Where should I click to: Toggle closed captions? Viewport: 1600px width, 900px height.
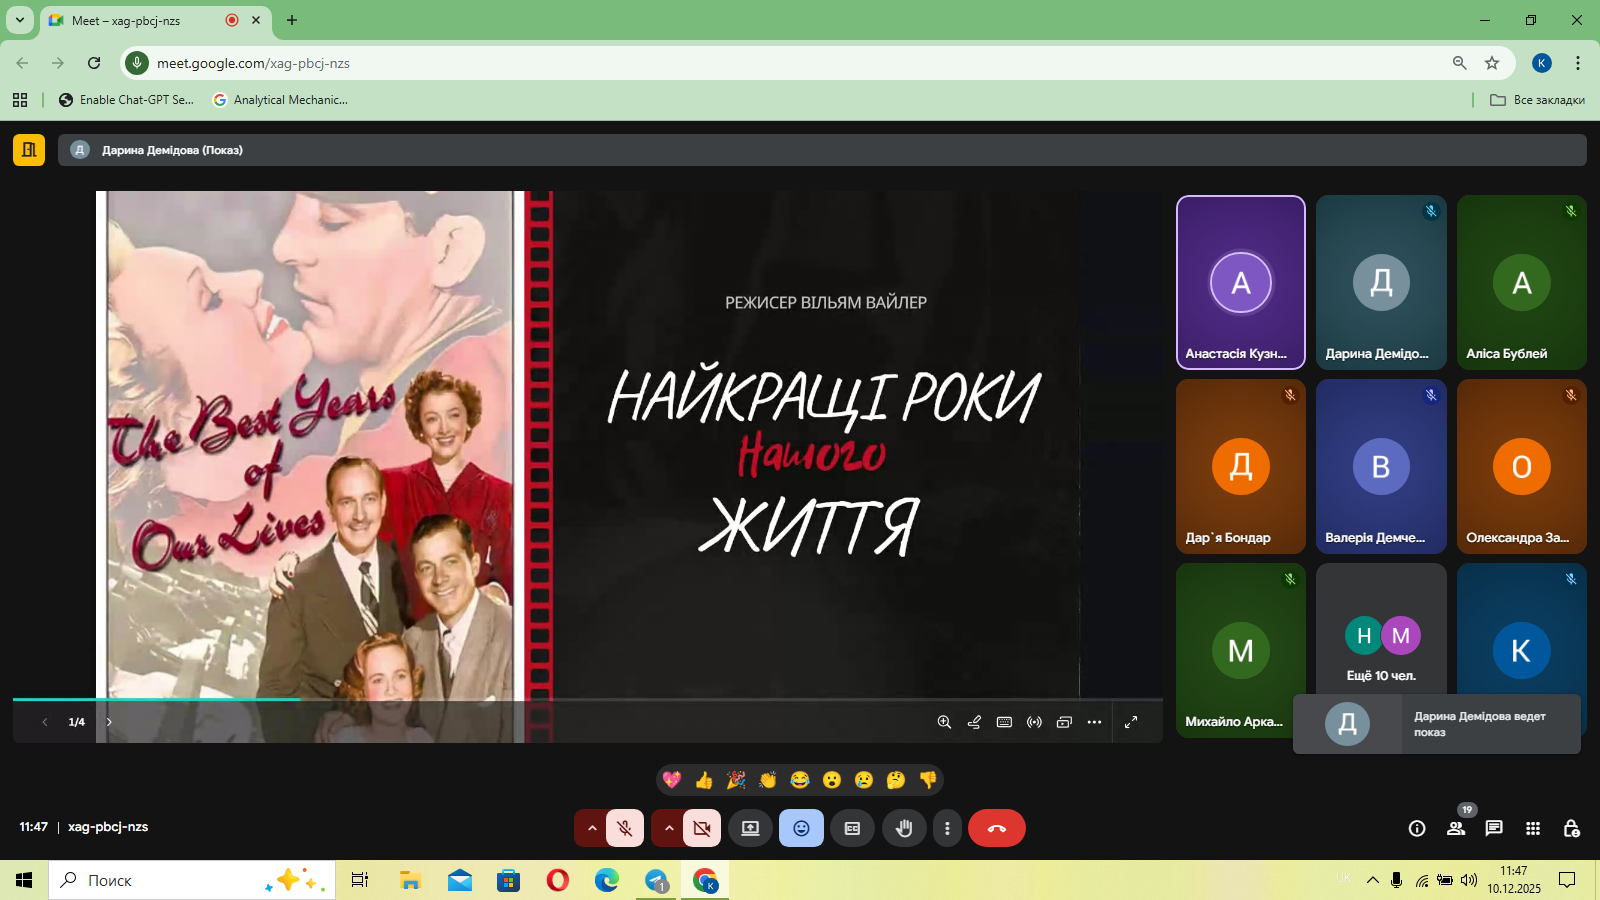852,828
